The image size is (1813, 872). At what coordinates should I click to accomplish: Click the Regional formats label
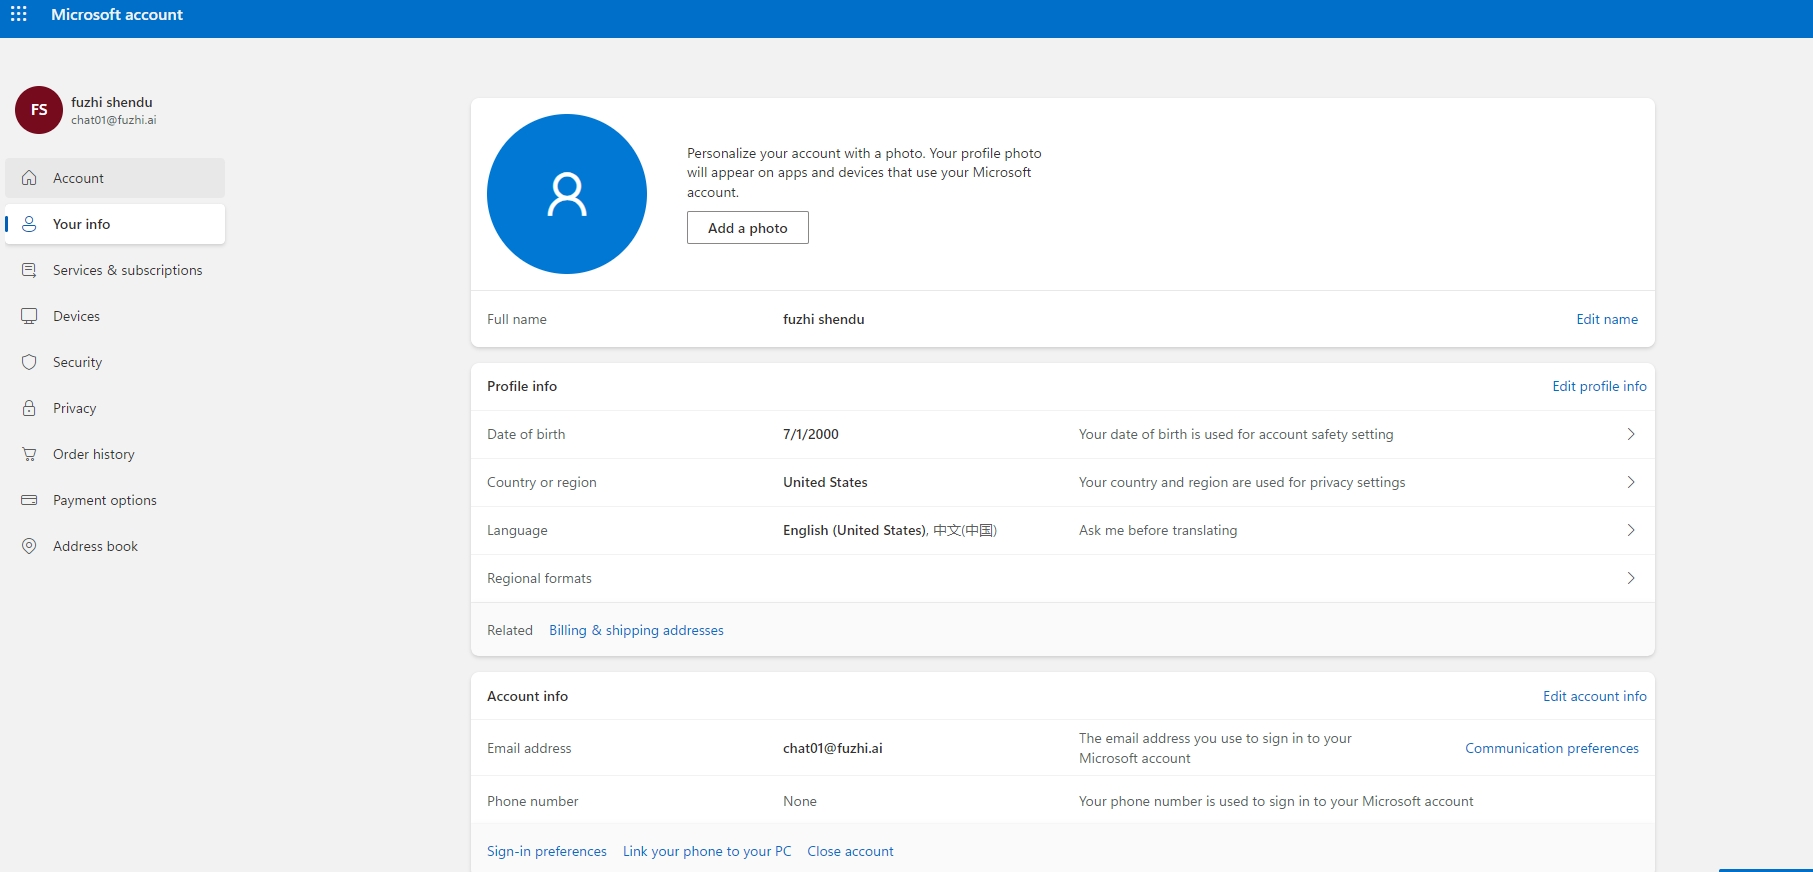pyautogui.click(x=539, y=578)
